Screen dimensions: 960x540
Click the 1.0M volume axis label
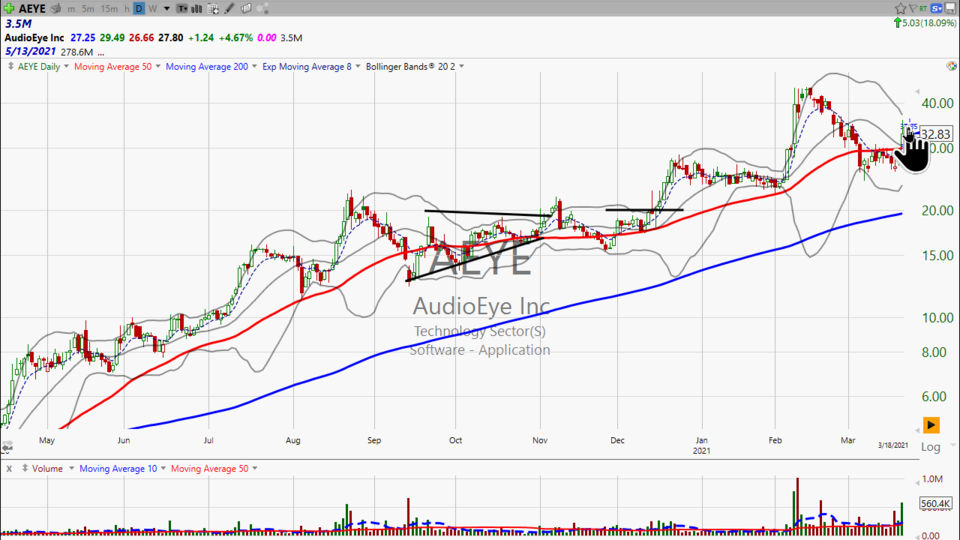[x=932, y=479]
